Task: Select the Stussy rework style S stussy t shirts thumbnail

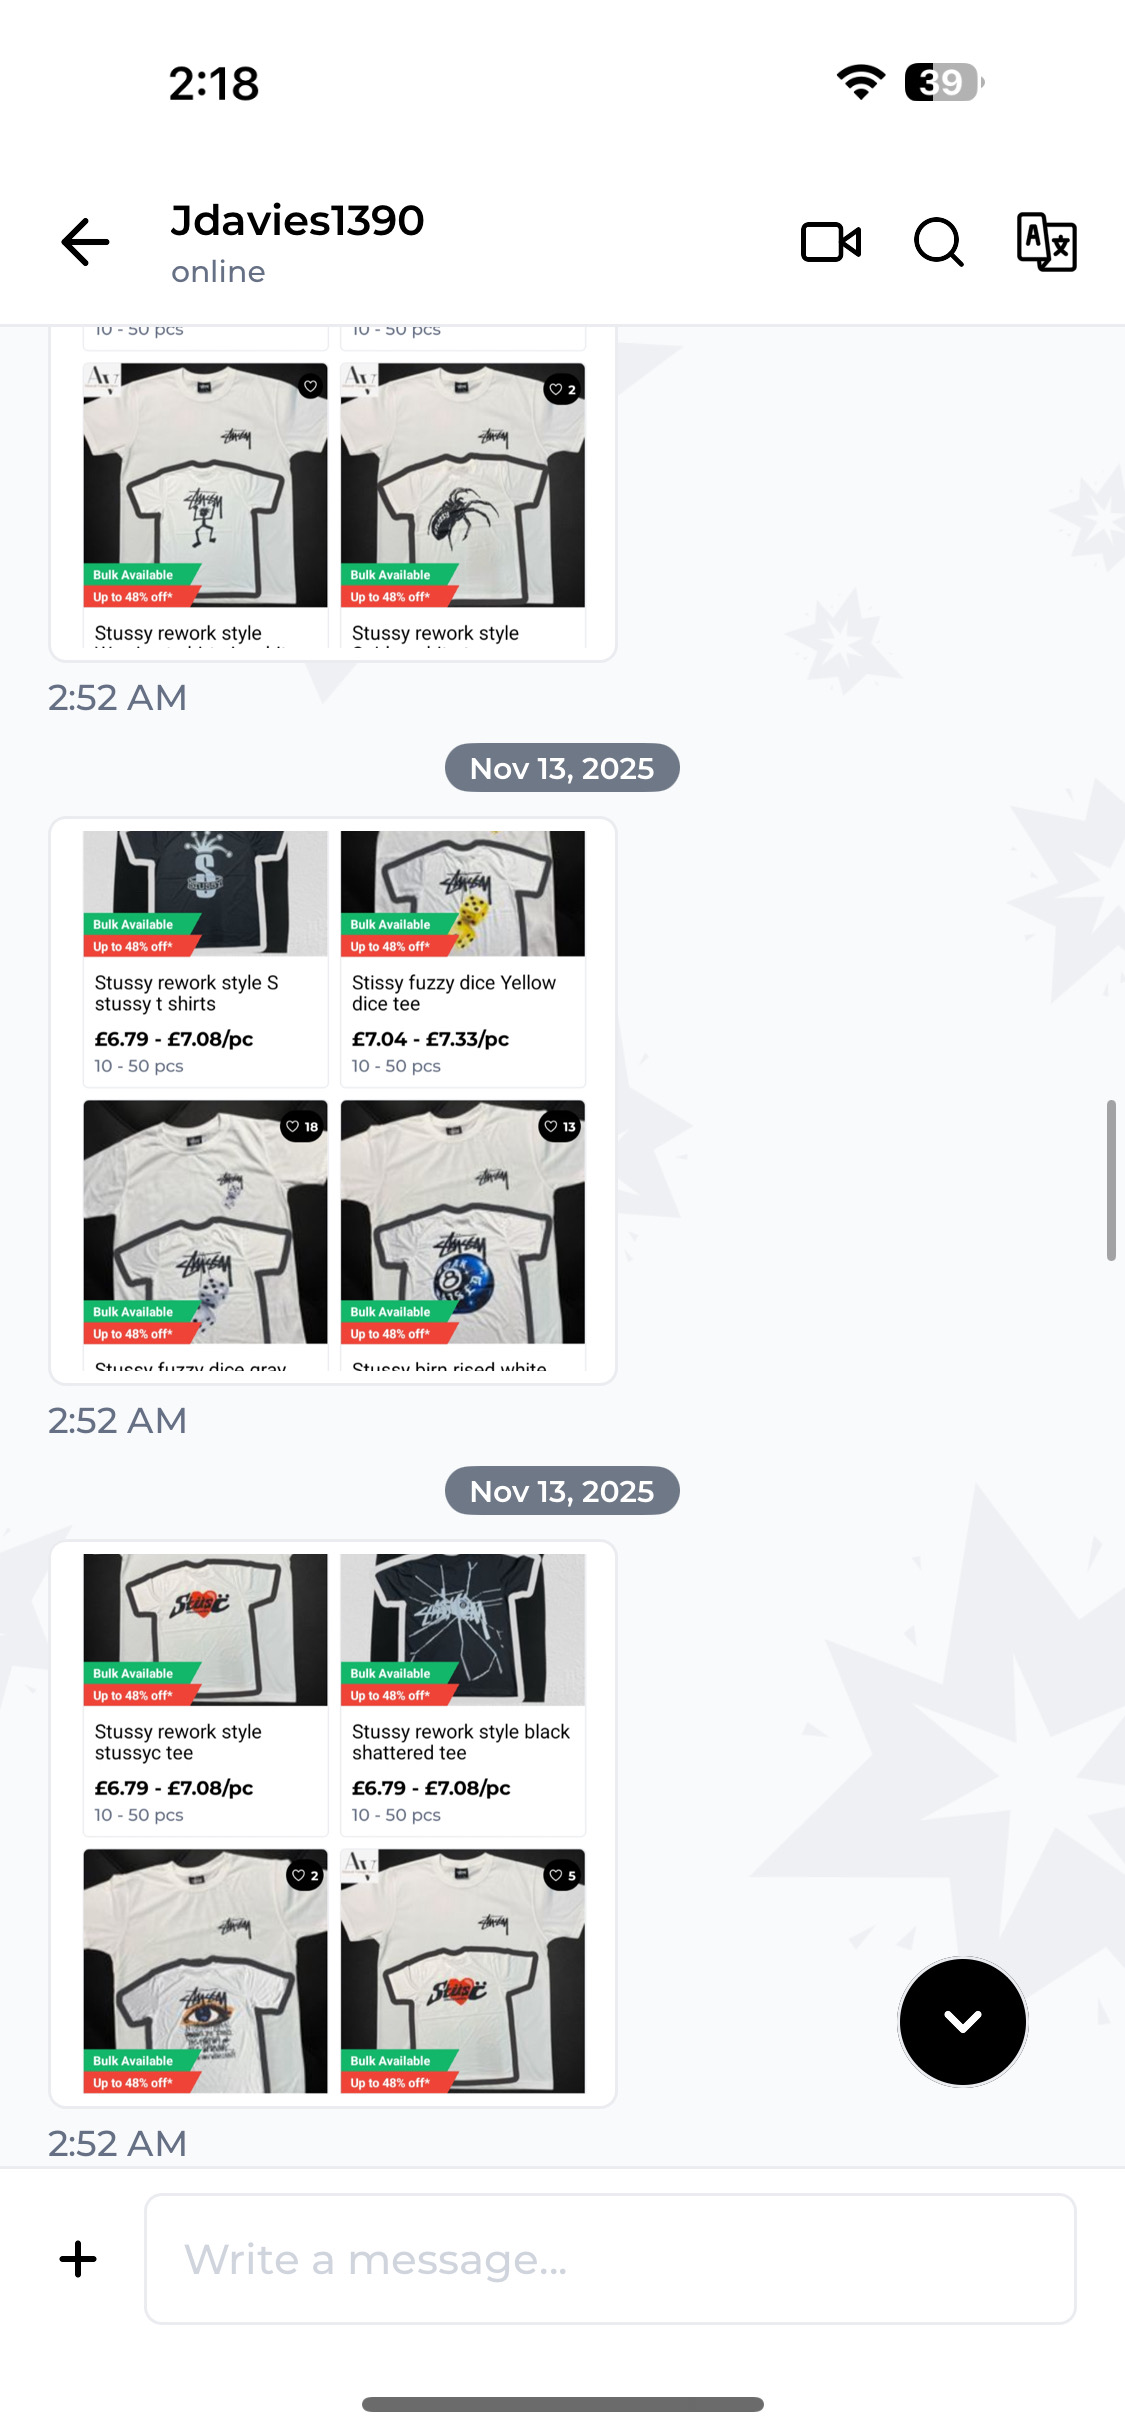Action: [x=205, y=893]
